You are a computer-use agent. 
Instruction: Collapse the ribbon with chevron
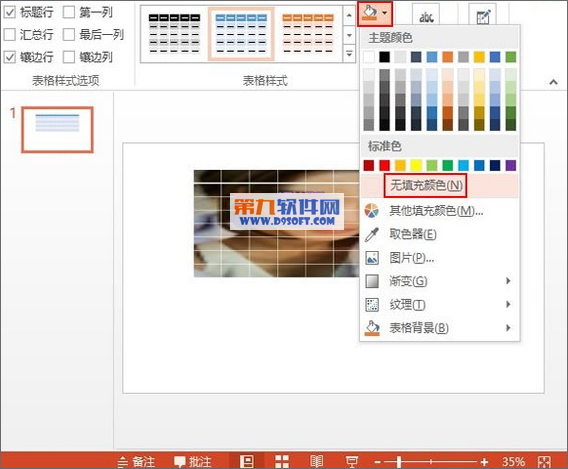553,82
